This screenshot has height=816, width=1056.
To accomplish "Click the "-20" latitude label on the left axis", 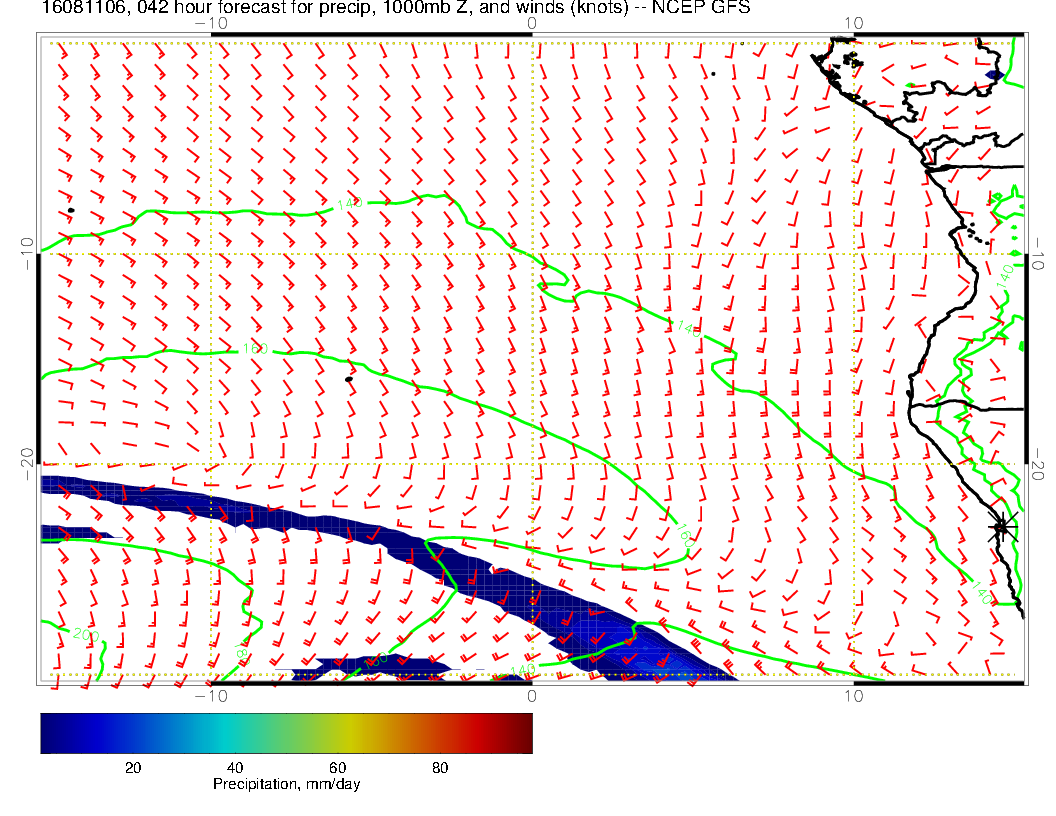I will pos(28,464).
